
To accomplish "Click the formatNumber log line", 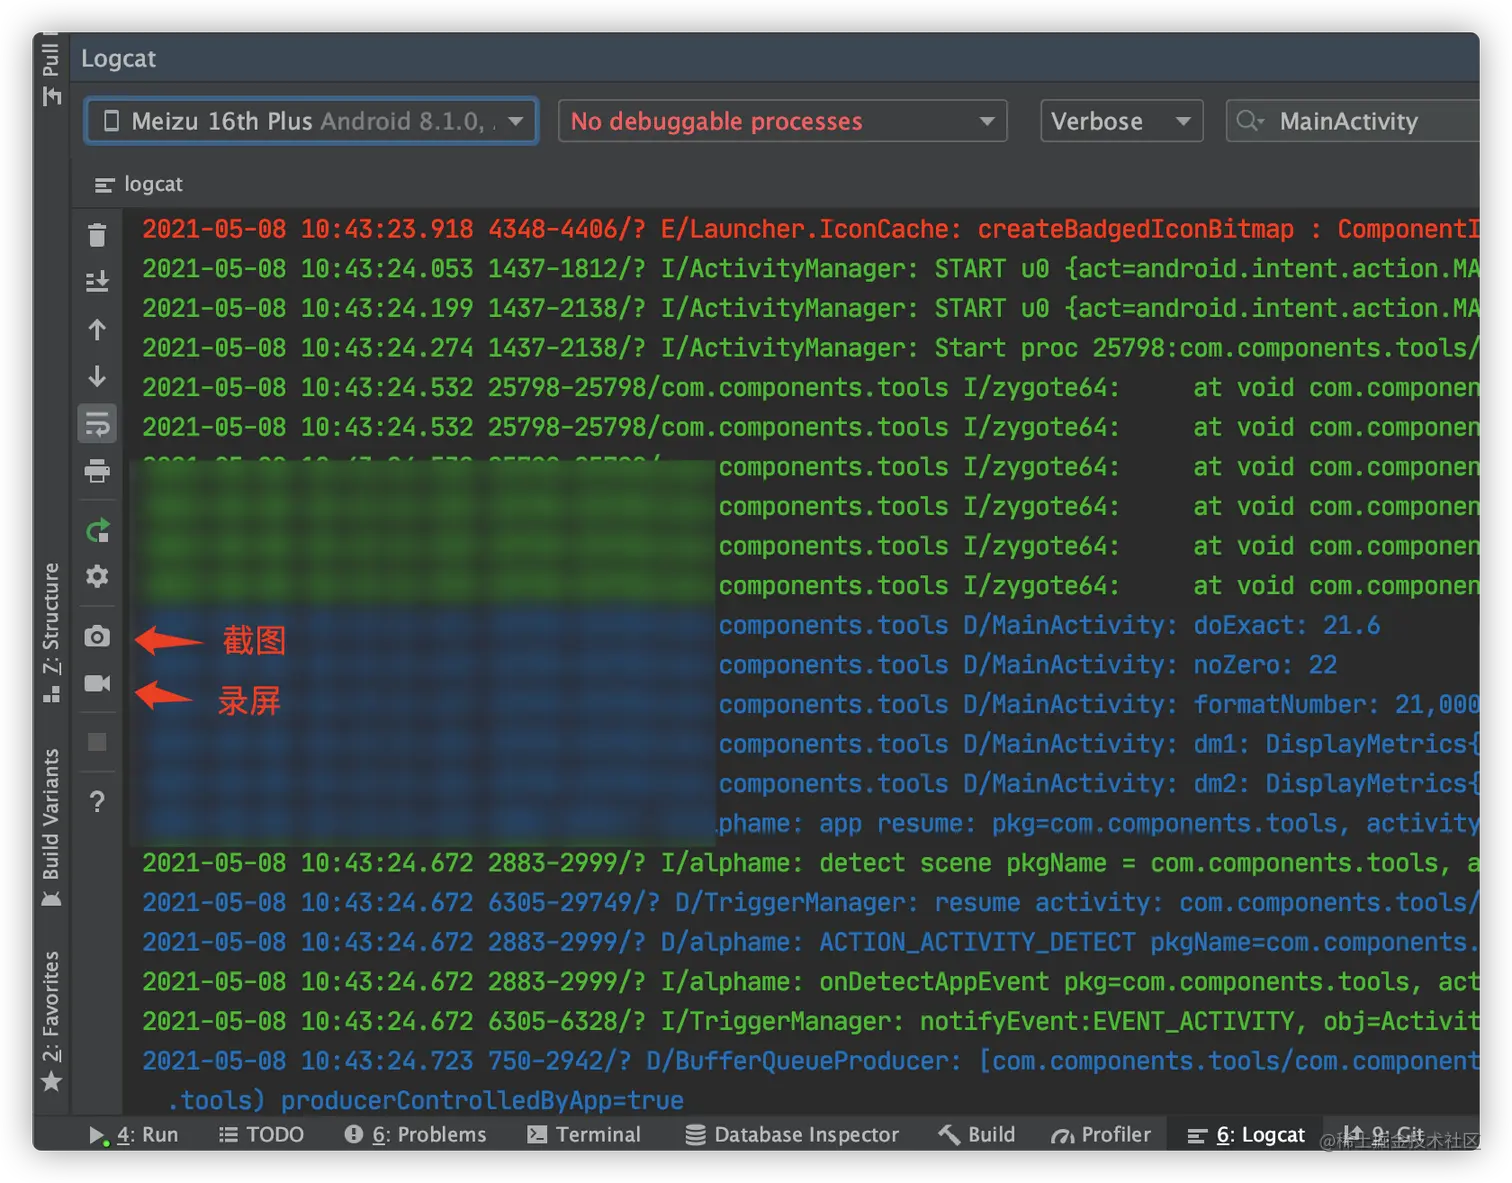I will click(x=1099, y=705).
